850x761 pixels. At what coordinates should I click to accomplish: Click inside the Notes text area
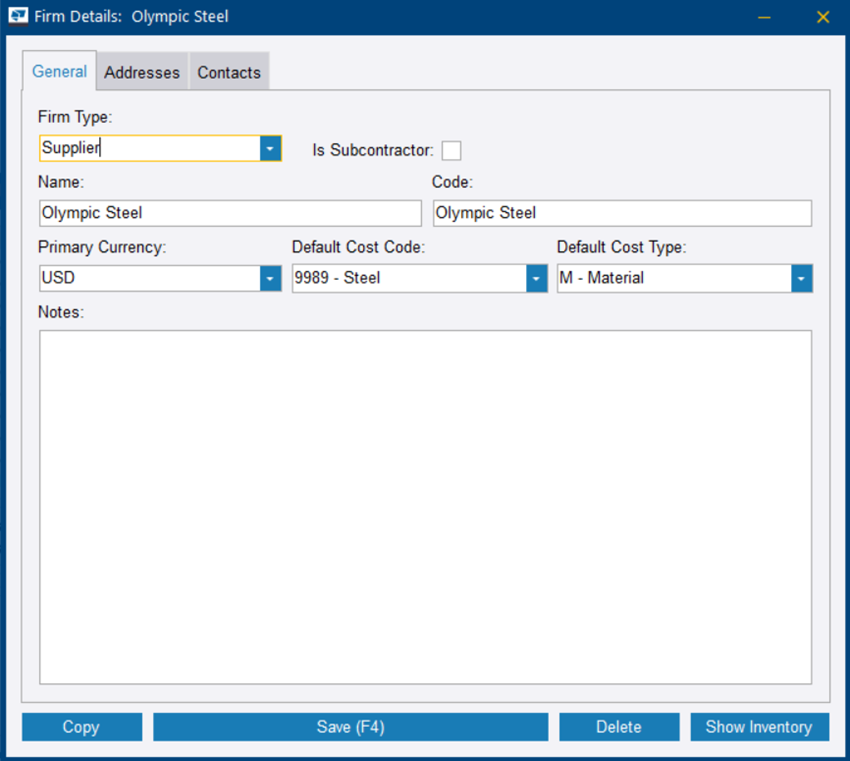[425, 506]
